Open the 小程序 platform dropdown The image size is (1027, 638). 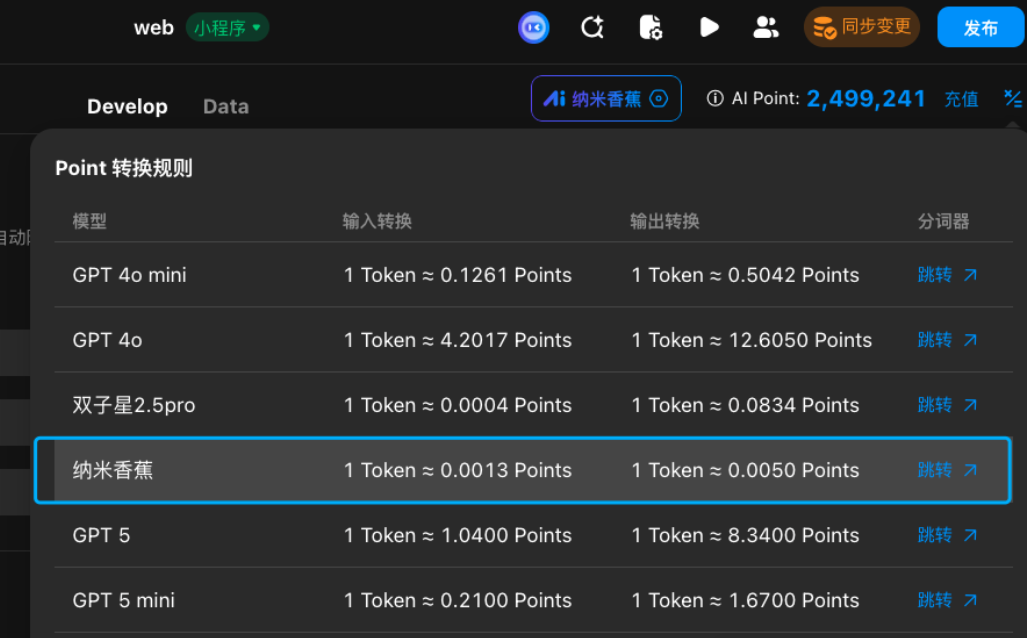pos(227,28)
